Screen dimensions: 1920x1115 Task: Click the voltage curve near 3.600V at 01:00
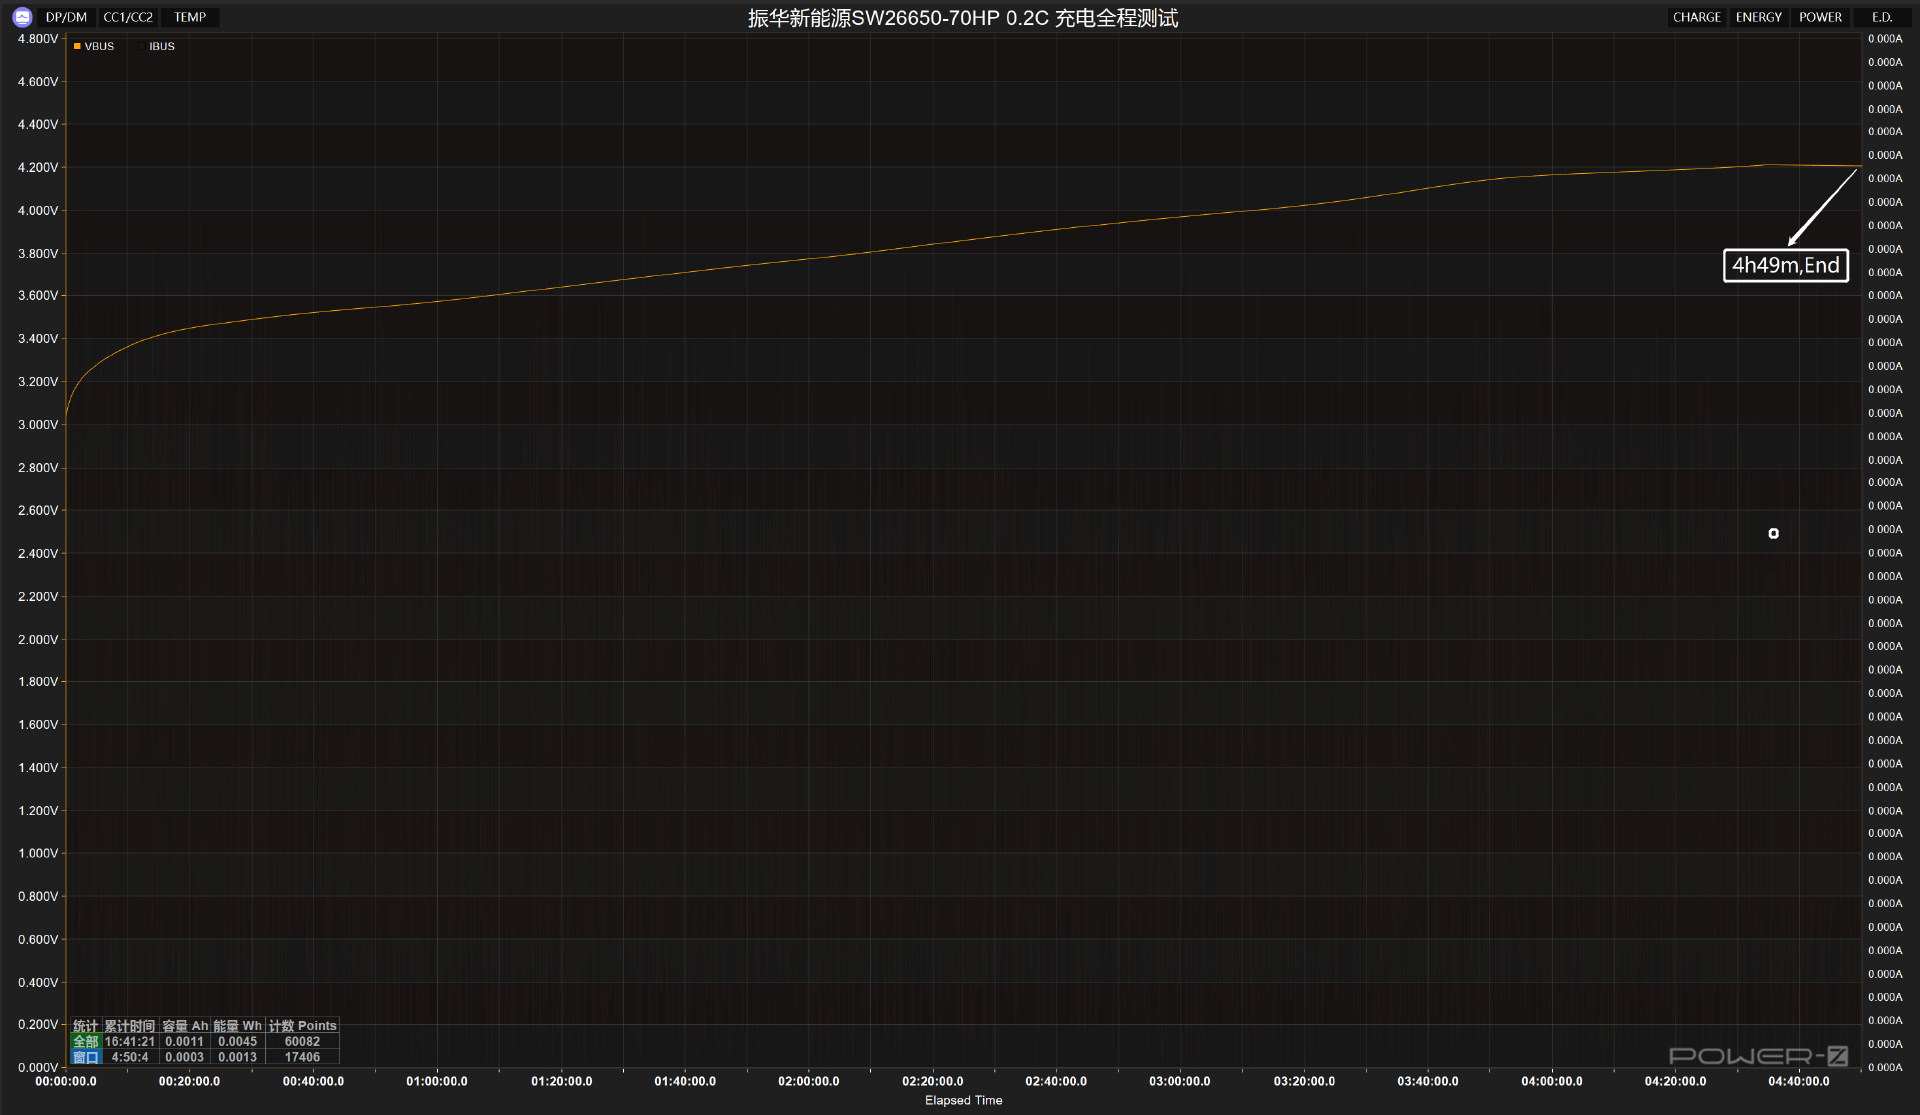437,301
